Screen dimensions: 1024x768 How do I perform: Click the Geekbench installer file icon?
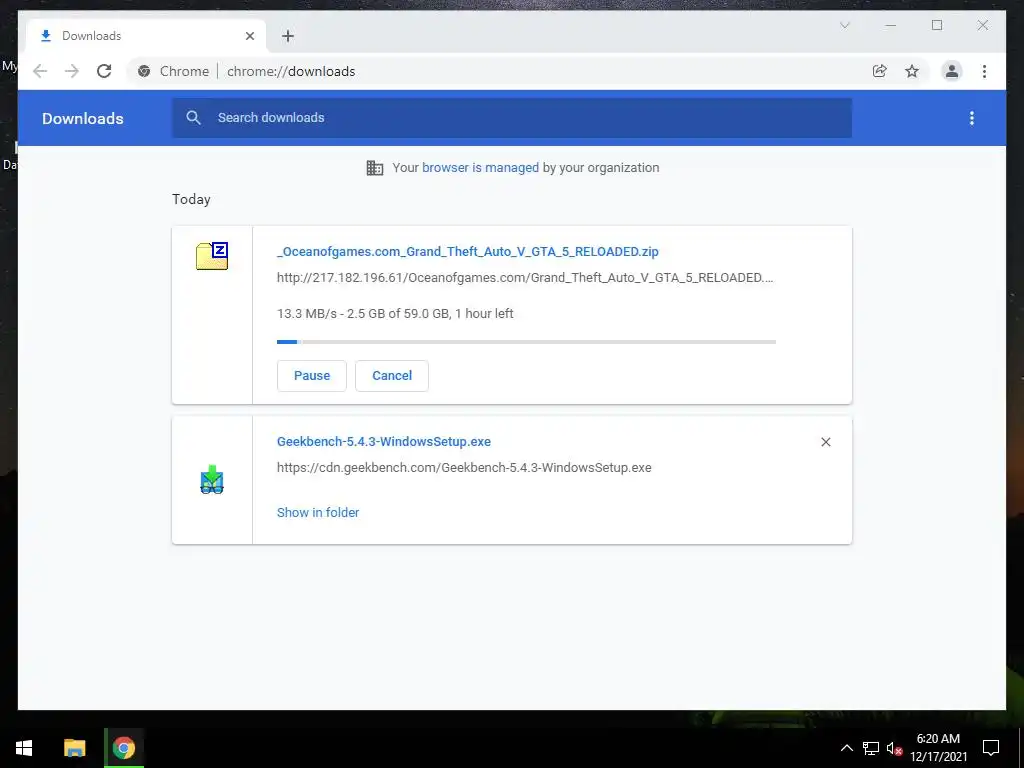(x=212, y=479)
